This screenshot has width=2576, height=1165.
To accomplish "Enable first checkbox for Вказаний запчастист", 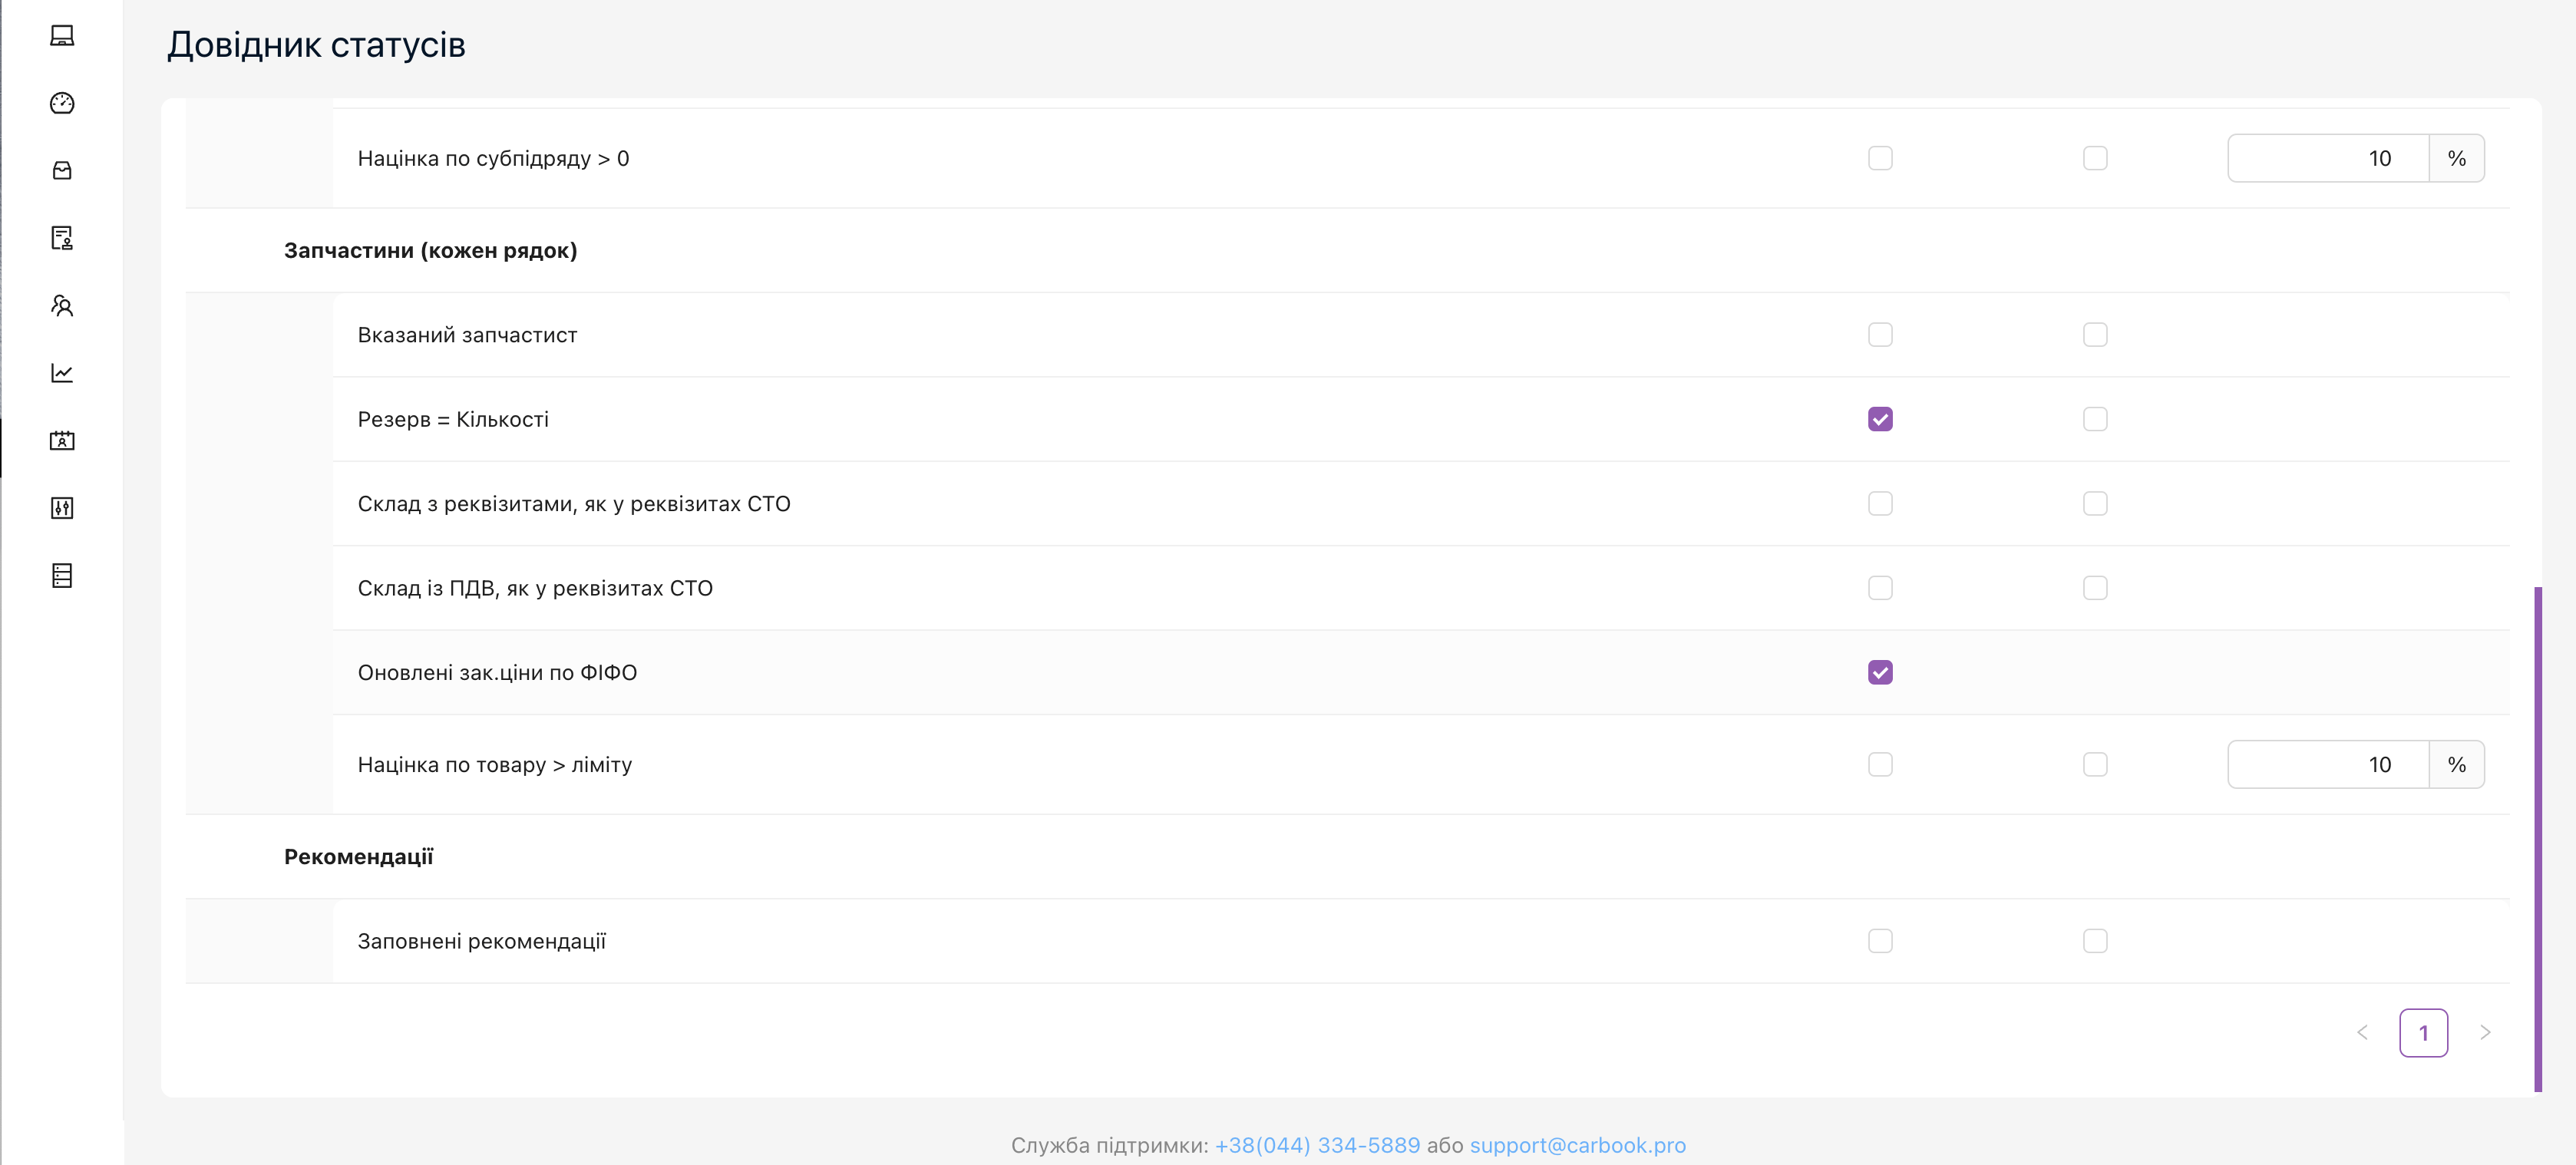I will (1880, 335).
